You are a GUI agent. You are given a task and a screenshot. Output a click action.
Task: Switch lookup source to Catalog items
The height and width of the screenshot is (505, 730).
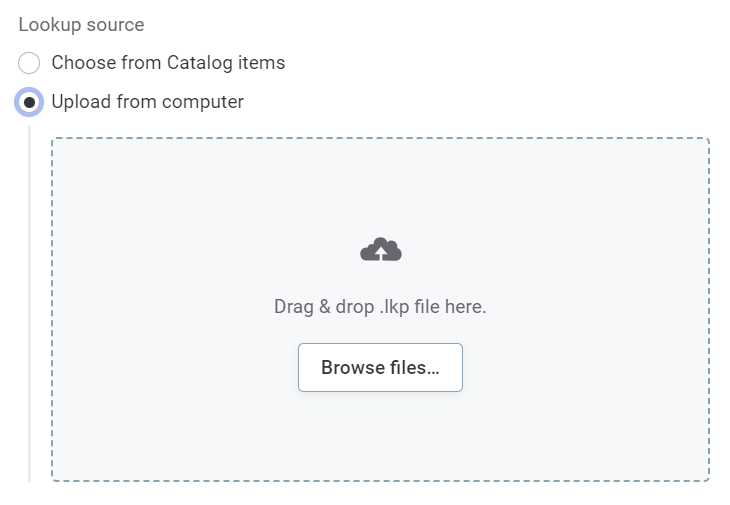click(x=29, y=63)
